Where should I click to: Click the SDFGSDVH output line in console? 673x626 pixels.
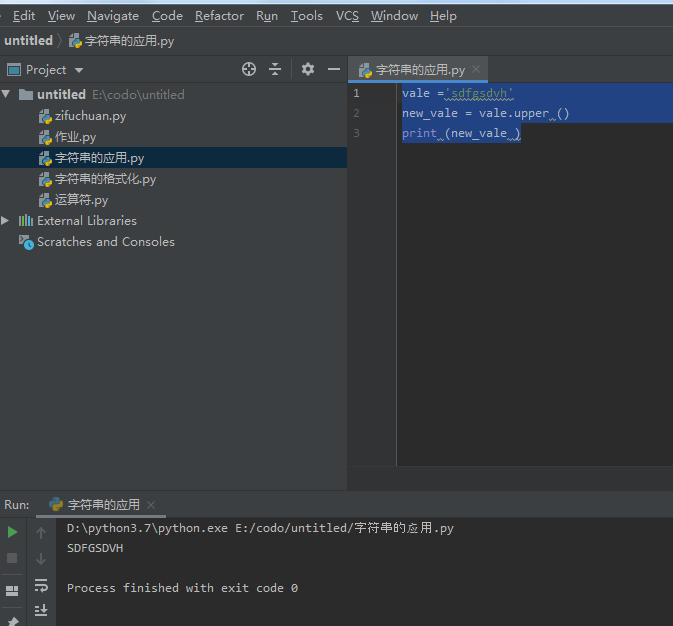(x=95, y=548)
